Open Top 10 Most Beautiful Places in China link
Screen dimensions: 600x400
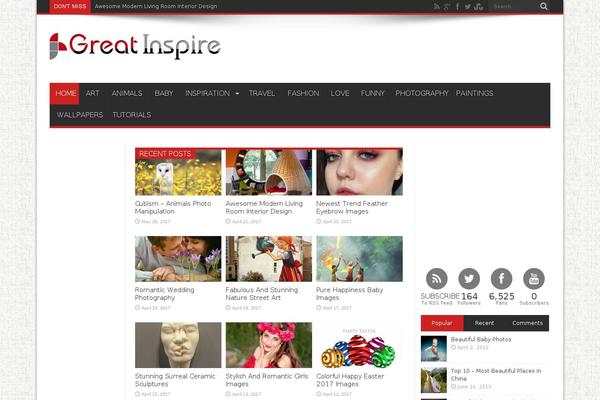[x=496, y=374]
